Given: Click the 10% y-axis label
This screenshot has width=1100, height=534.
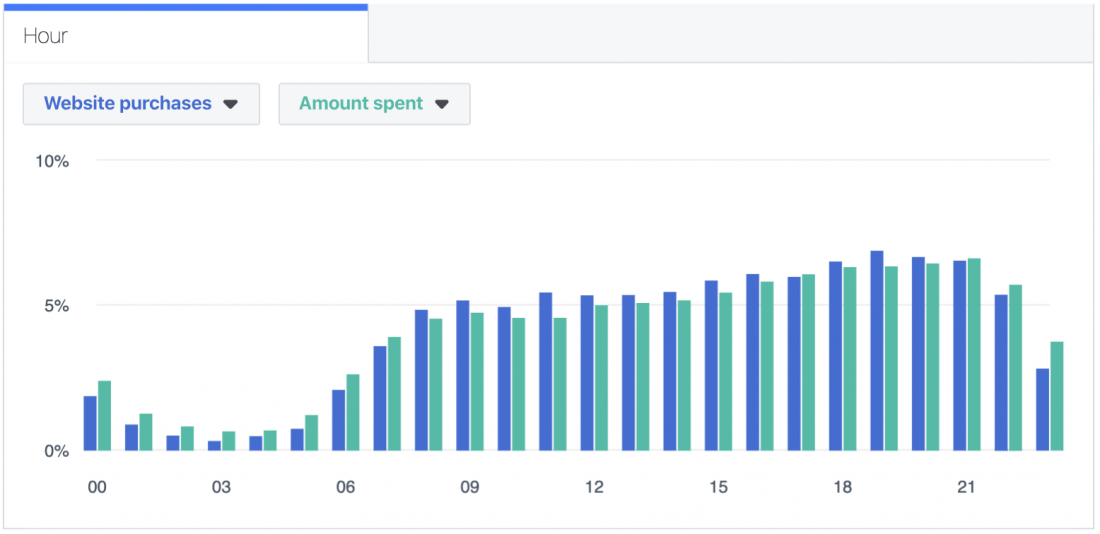Looking at the screenshot, I should point(53,161).
